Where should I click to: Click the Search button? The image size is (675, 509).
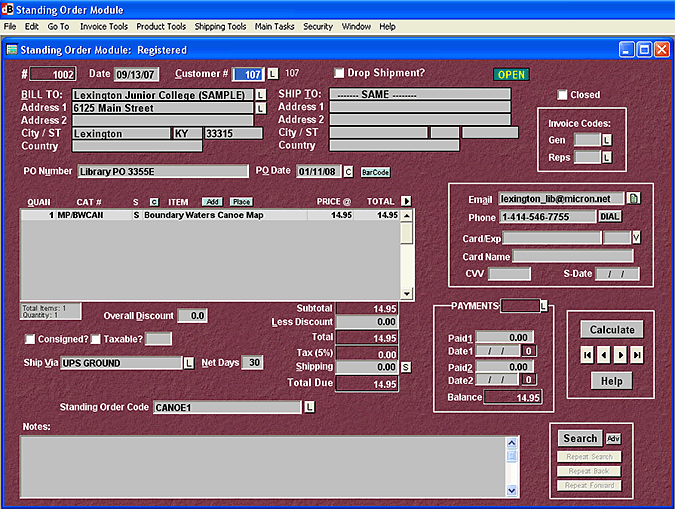click(580, 438)
